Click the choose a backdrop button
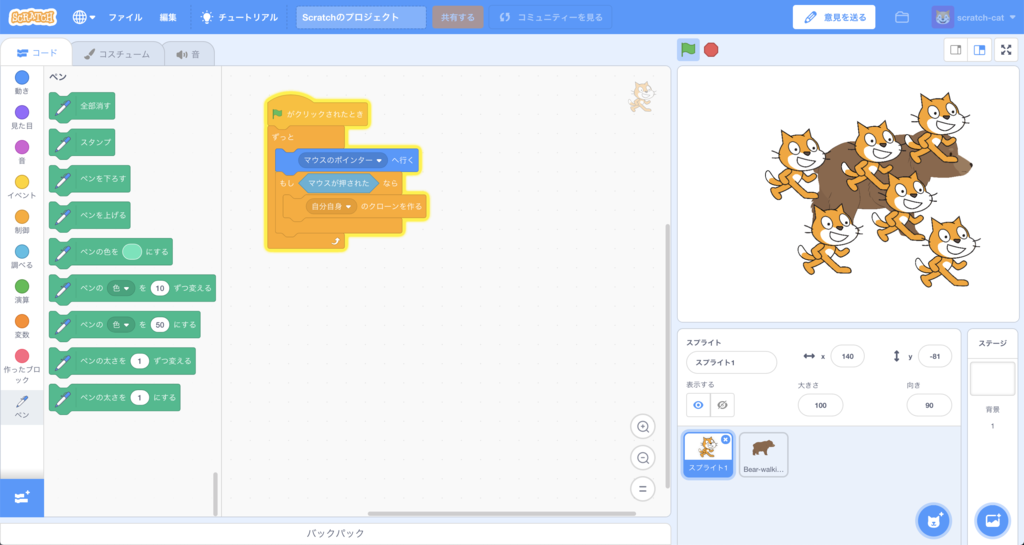Image resolution: width=1024 pixels, height=545 pixels. click(x=992, y=521)
